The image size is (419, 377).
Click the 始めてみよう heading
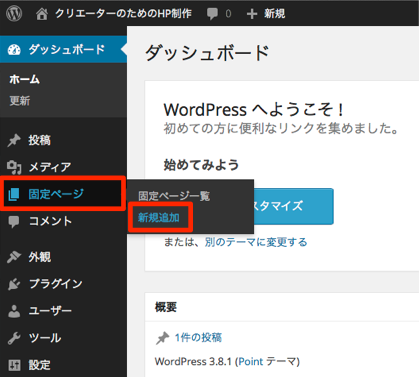pos(201,165)
